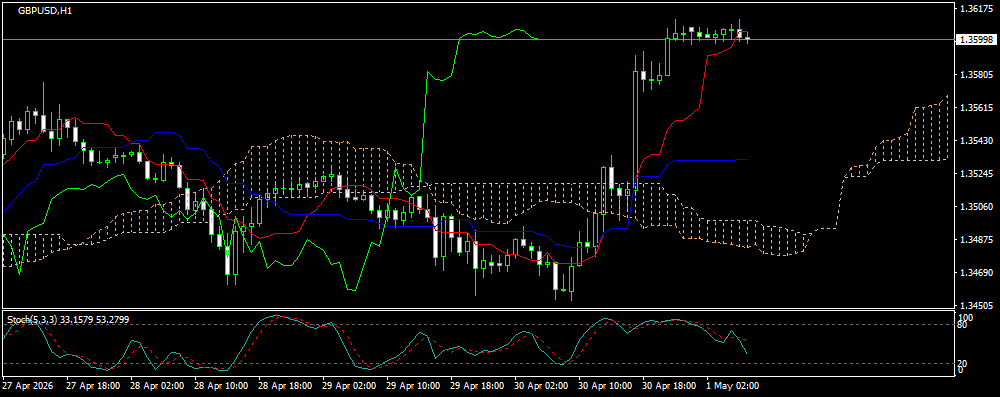Click price level 1.35615 on scale
This screenshot has width=1000, height=397.
coord(976,108)
